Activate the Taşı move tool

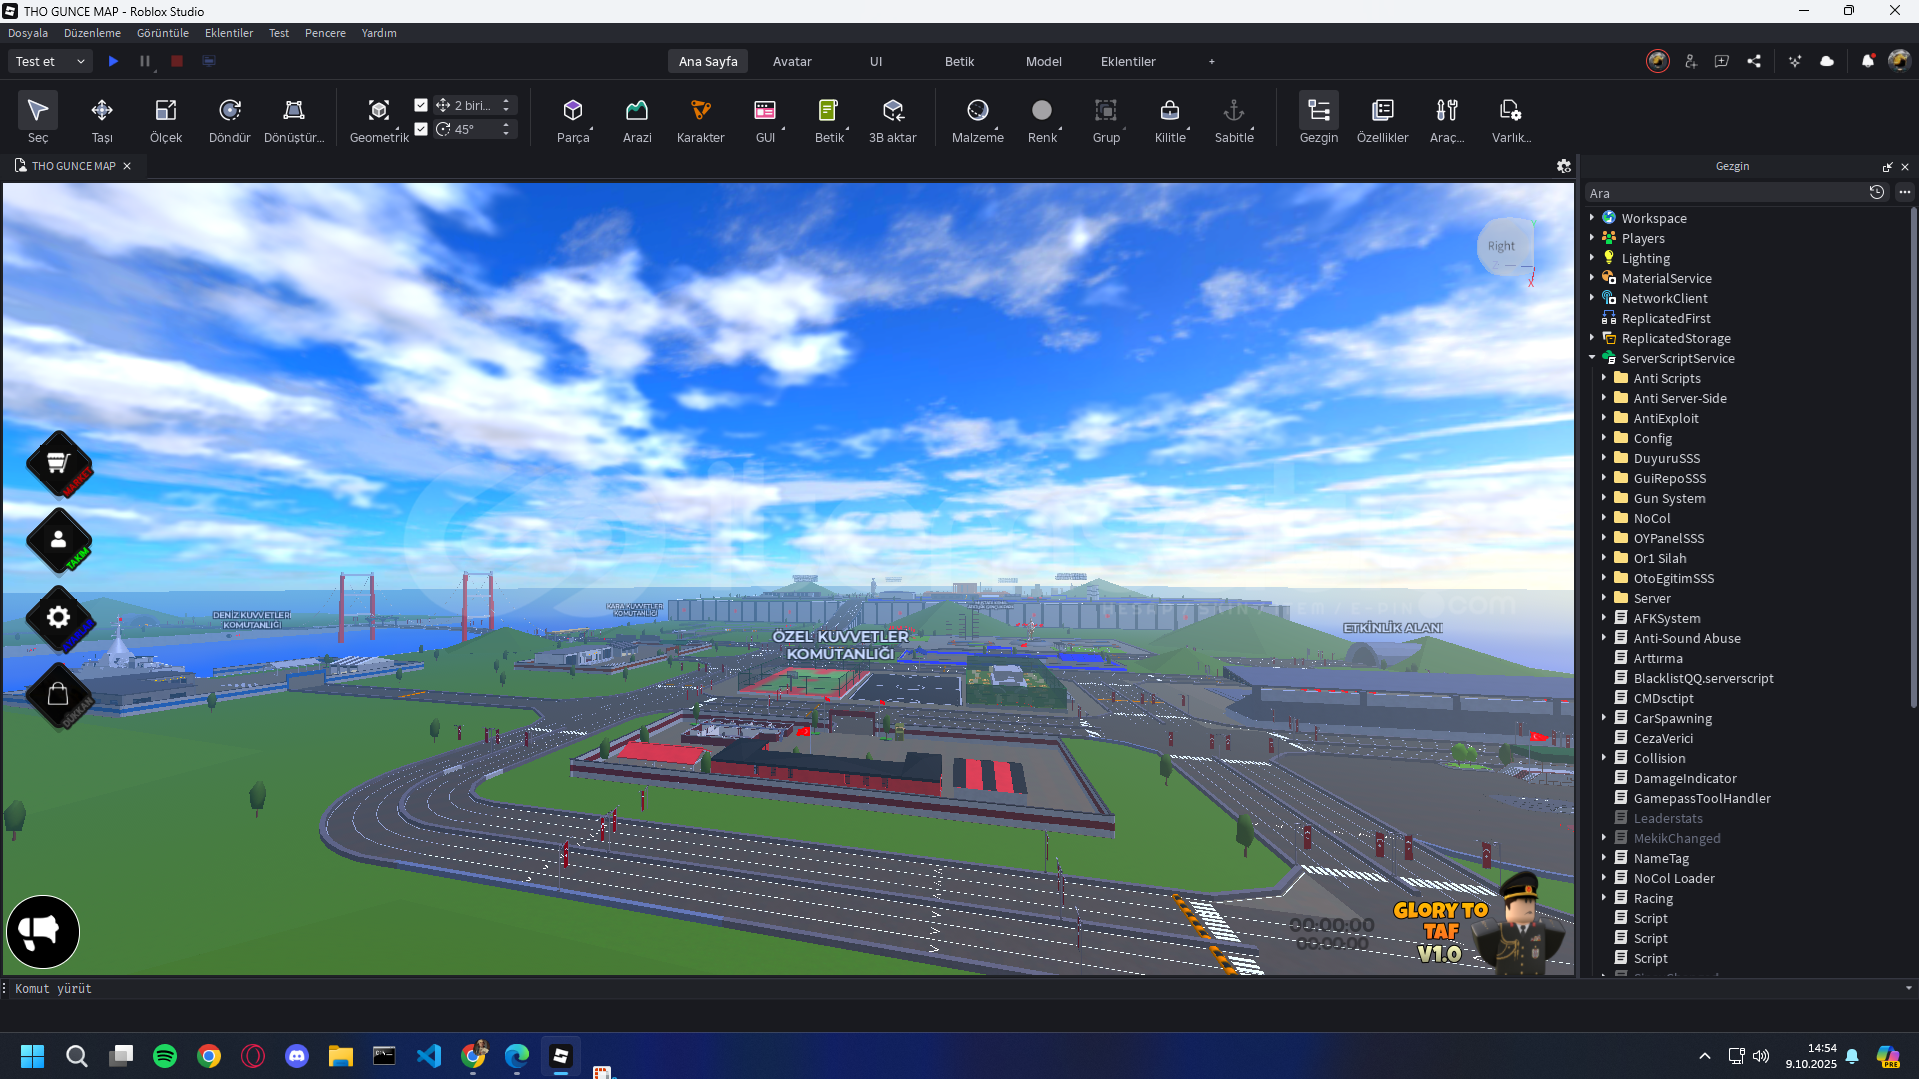102,119
